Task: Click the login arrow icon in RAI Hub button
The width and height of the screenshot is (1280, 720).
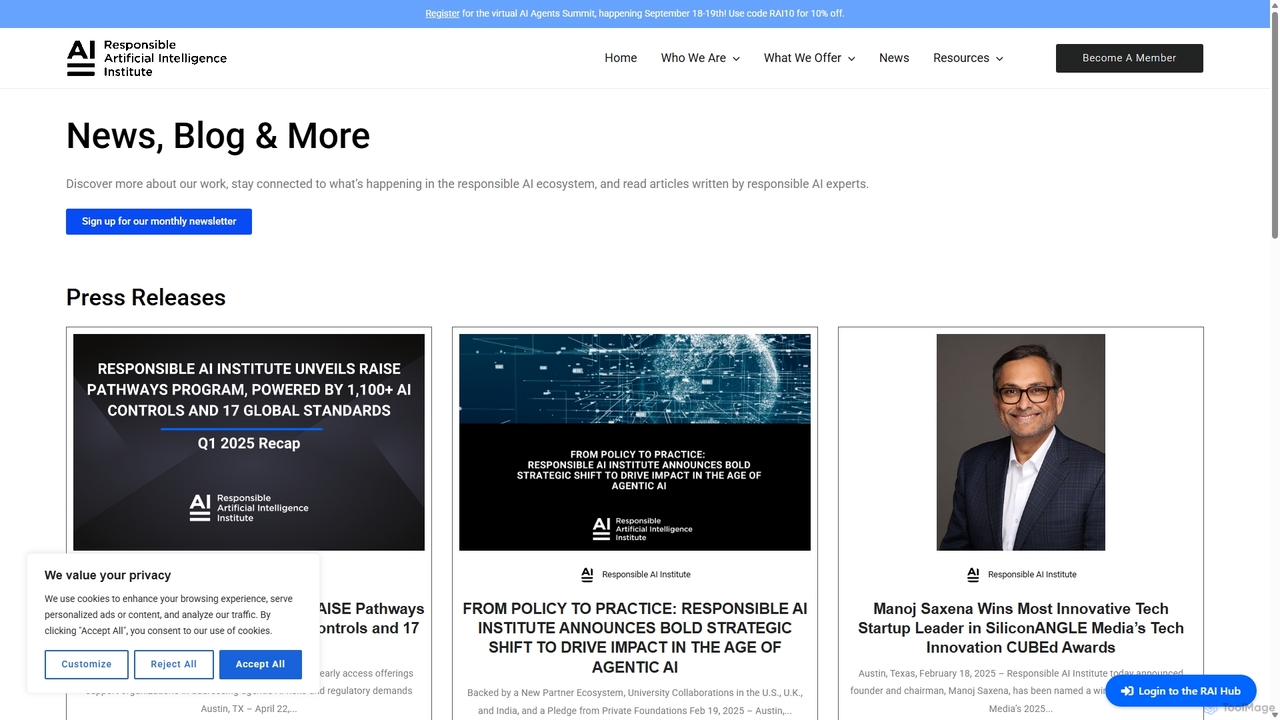Action: [1127, 691]
